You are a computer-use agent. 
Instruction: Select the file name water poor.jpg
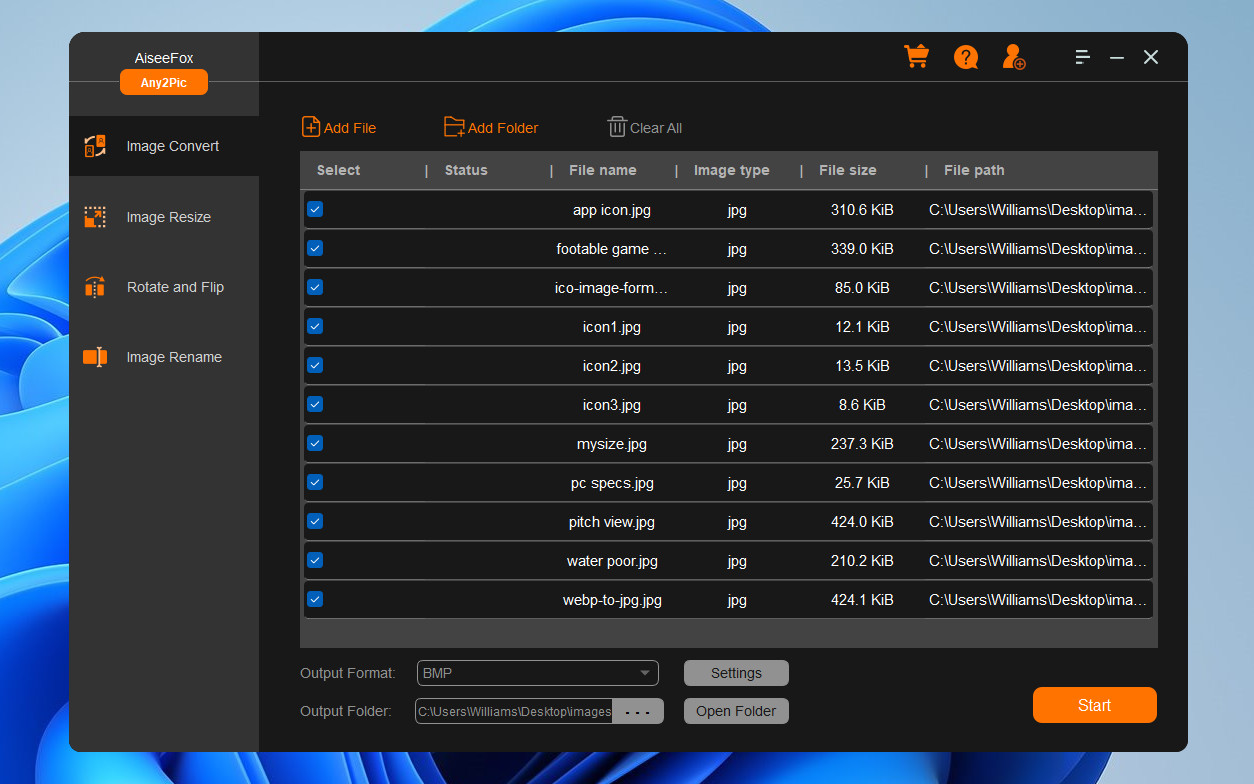tap(612, 561)
